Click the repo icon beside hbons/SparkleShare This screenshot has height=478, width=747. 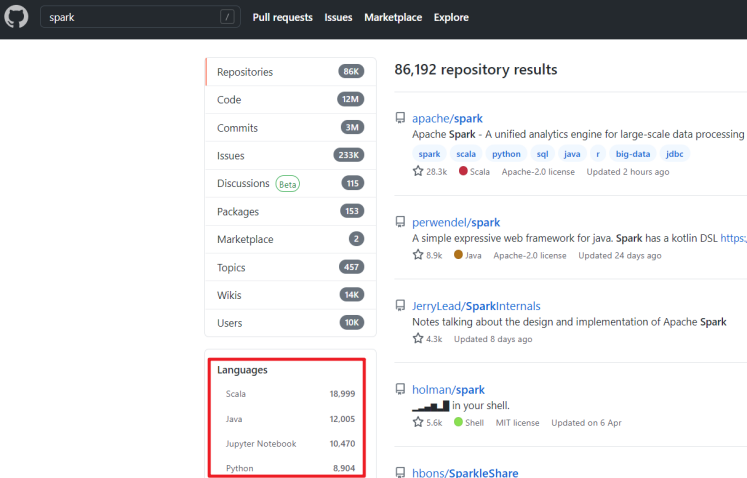(x=400, y=472)
